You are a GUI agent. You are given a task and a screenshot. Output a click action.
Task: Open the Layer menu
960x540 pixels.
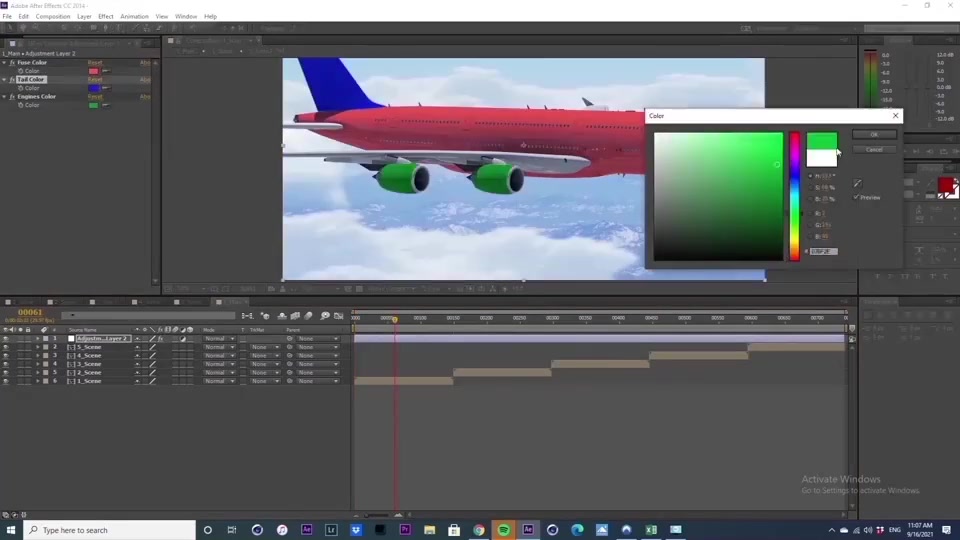84,17
